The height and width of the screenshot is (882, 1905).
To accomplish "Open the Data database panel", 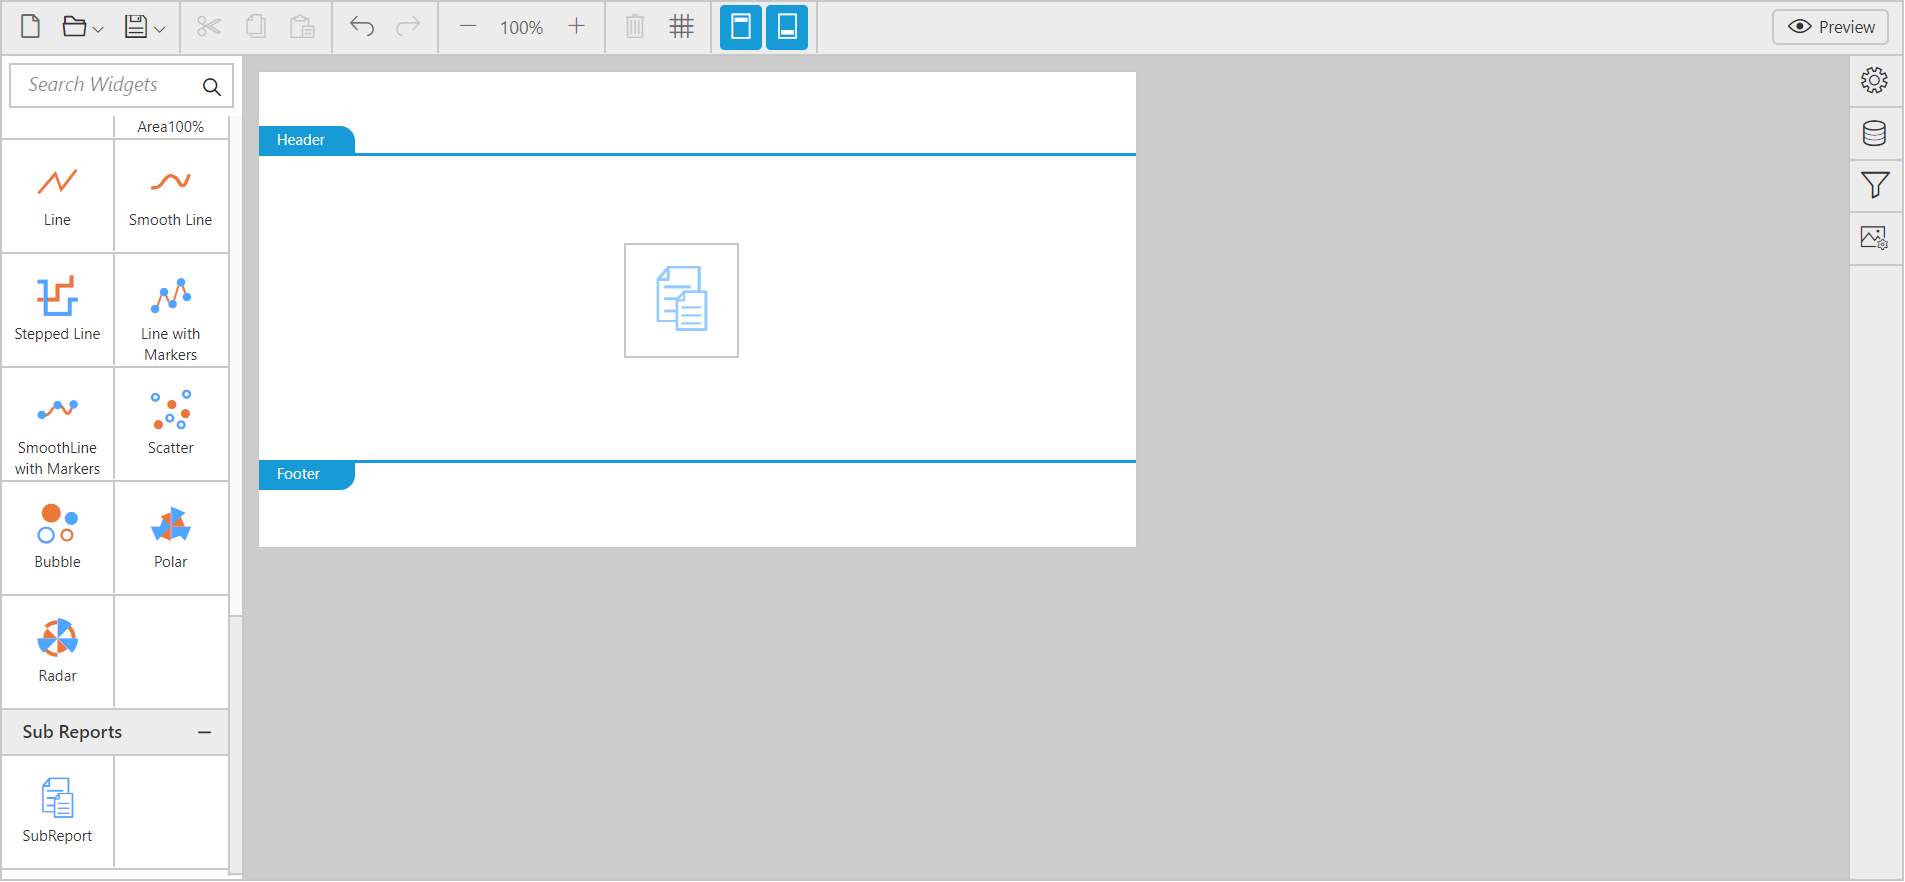I will tap(1875, 133).
